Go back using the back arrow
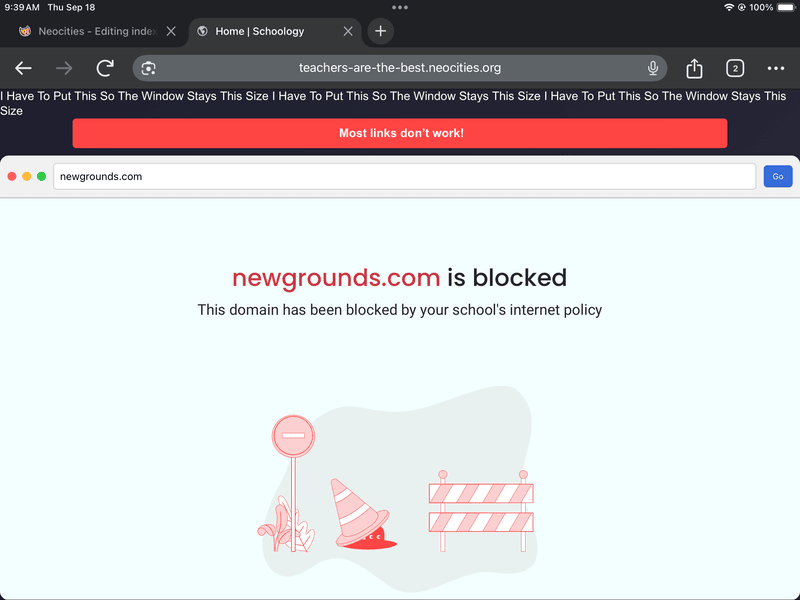This screenshot has height=600, width=800. (23, 68)
